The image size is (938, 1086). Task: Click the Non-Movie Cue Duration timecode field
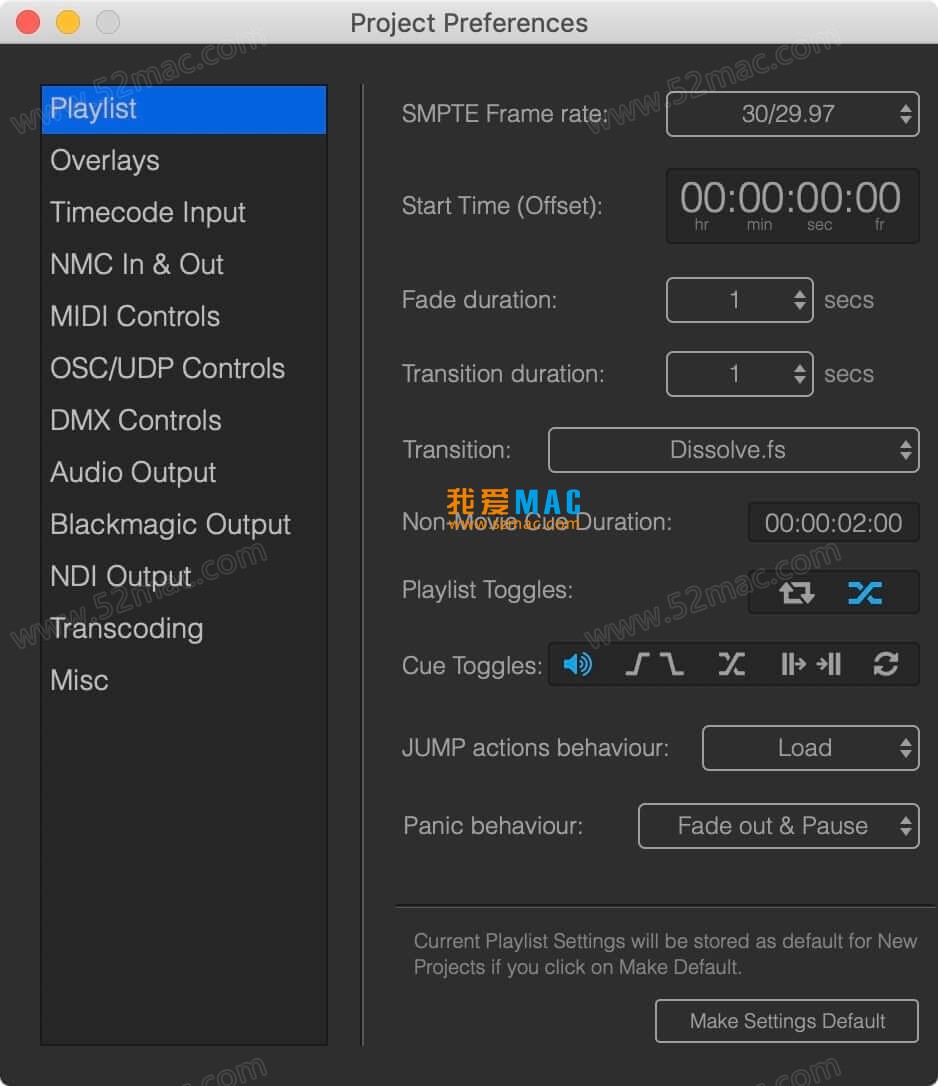click(833, 522)
